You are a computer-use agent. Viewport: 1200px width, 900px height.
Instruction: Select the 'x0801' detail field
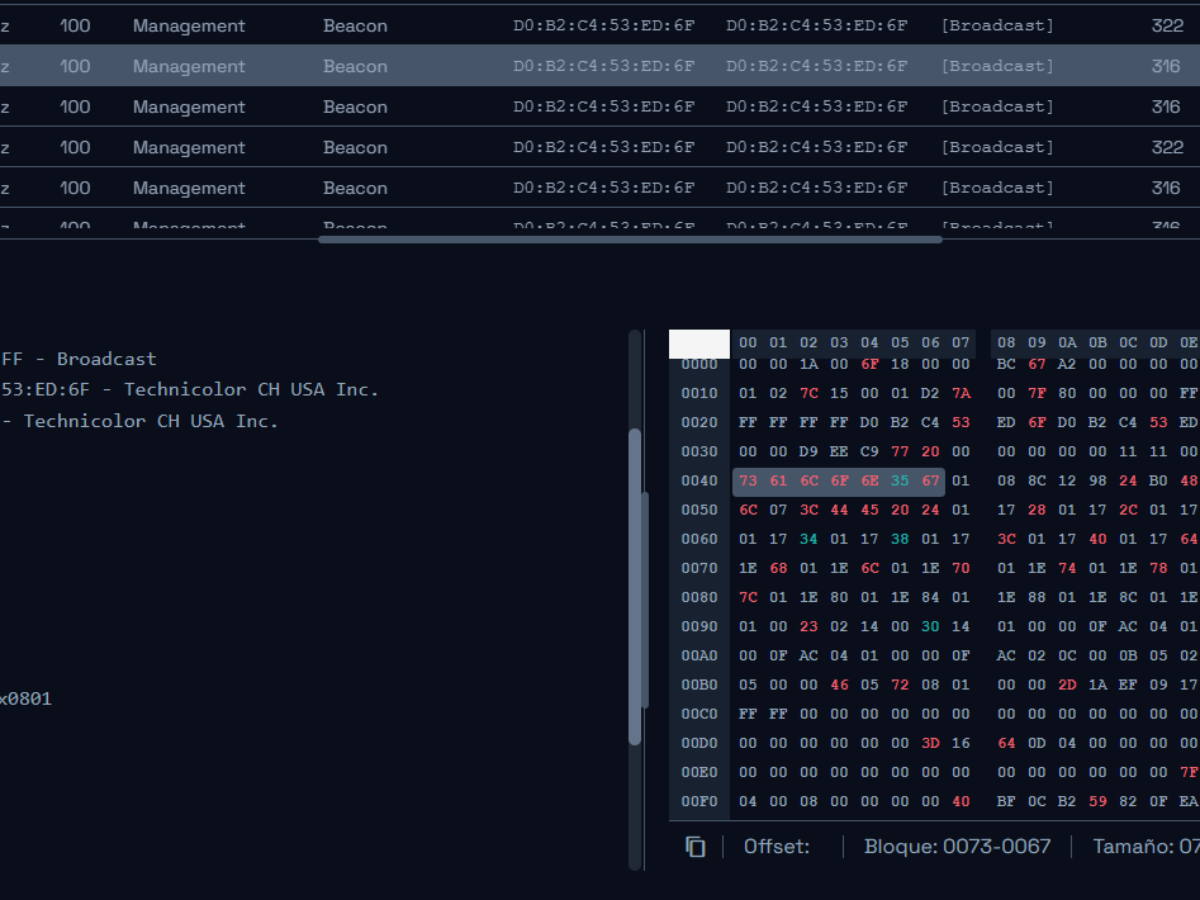click(26, 699)
